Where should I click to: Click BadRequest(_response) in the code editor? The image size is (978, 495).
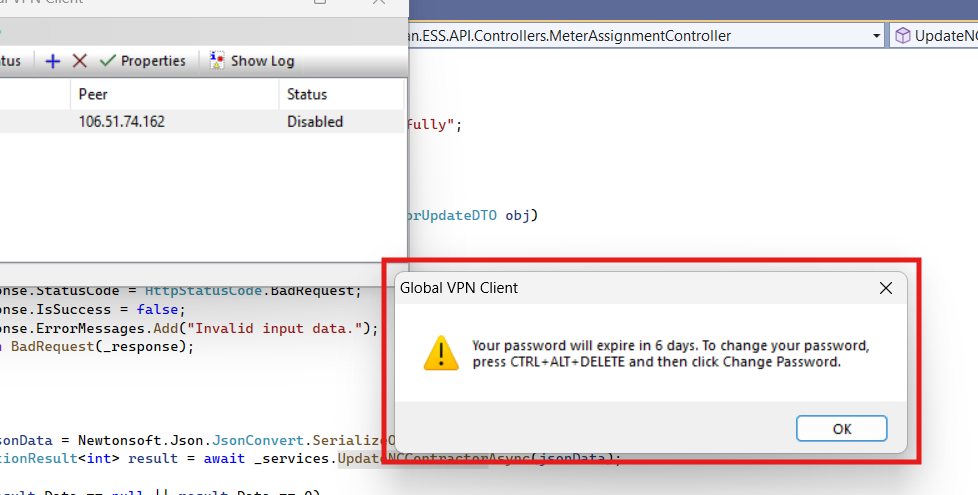click(102, 347)
